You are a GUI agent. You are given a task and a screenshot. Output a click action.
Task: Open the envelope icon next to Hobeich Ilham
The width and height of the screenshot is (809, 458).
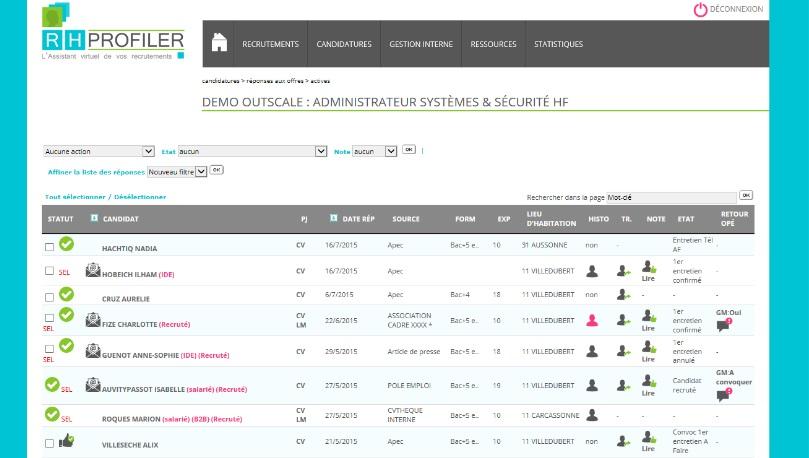[93, 270]
